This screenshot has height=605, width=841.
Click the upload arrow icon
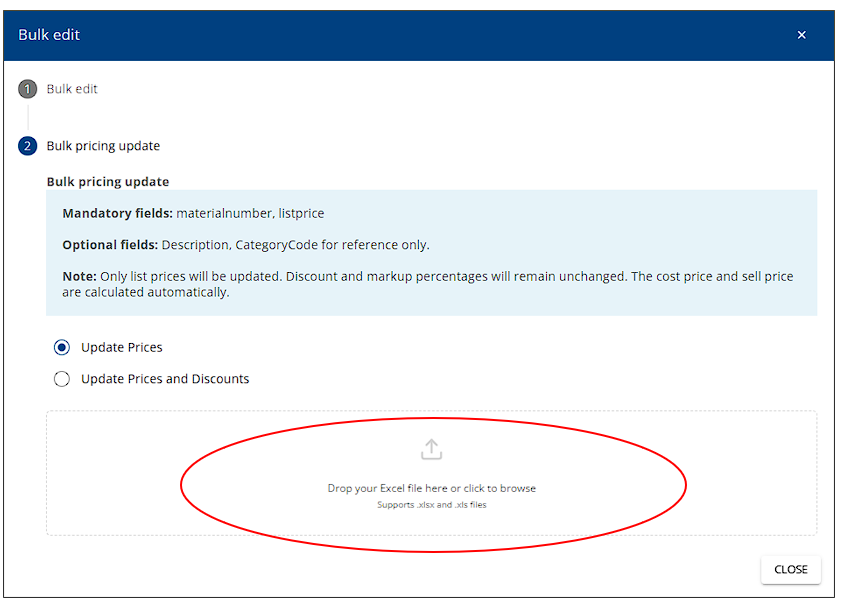(x=431, y=449)
